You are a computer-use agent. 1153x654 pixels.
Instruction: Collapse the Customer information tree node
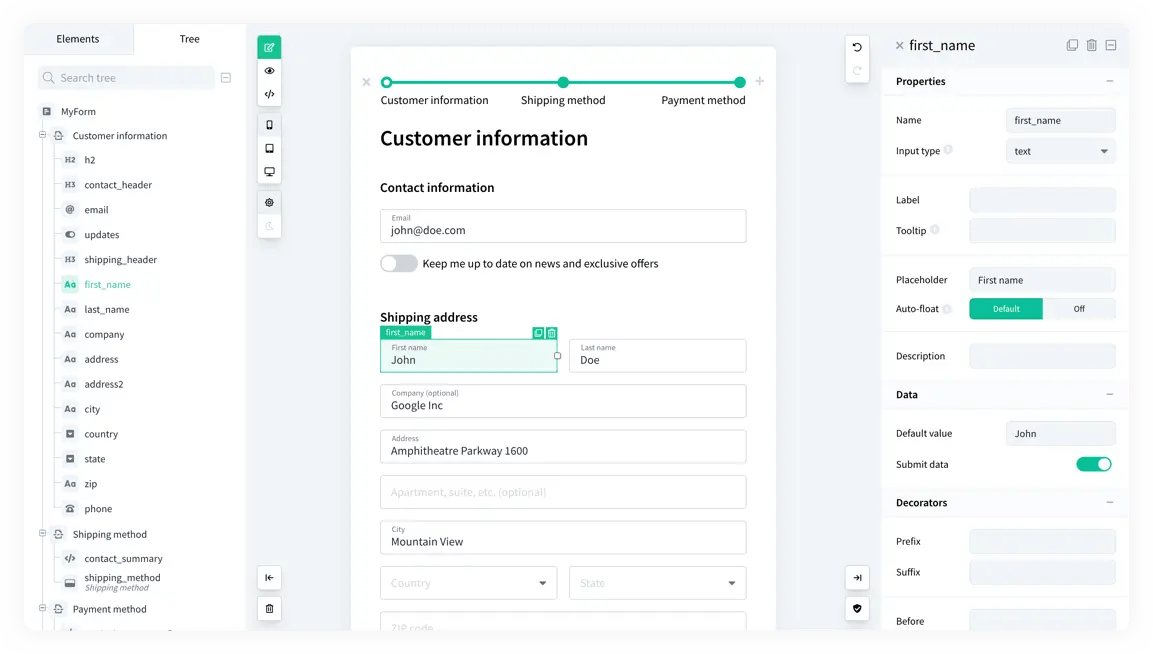42,135
